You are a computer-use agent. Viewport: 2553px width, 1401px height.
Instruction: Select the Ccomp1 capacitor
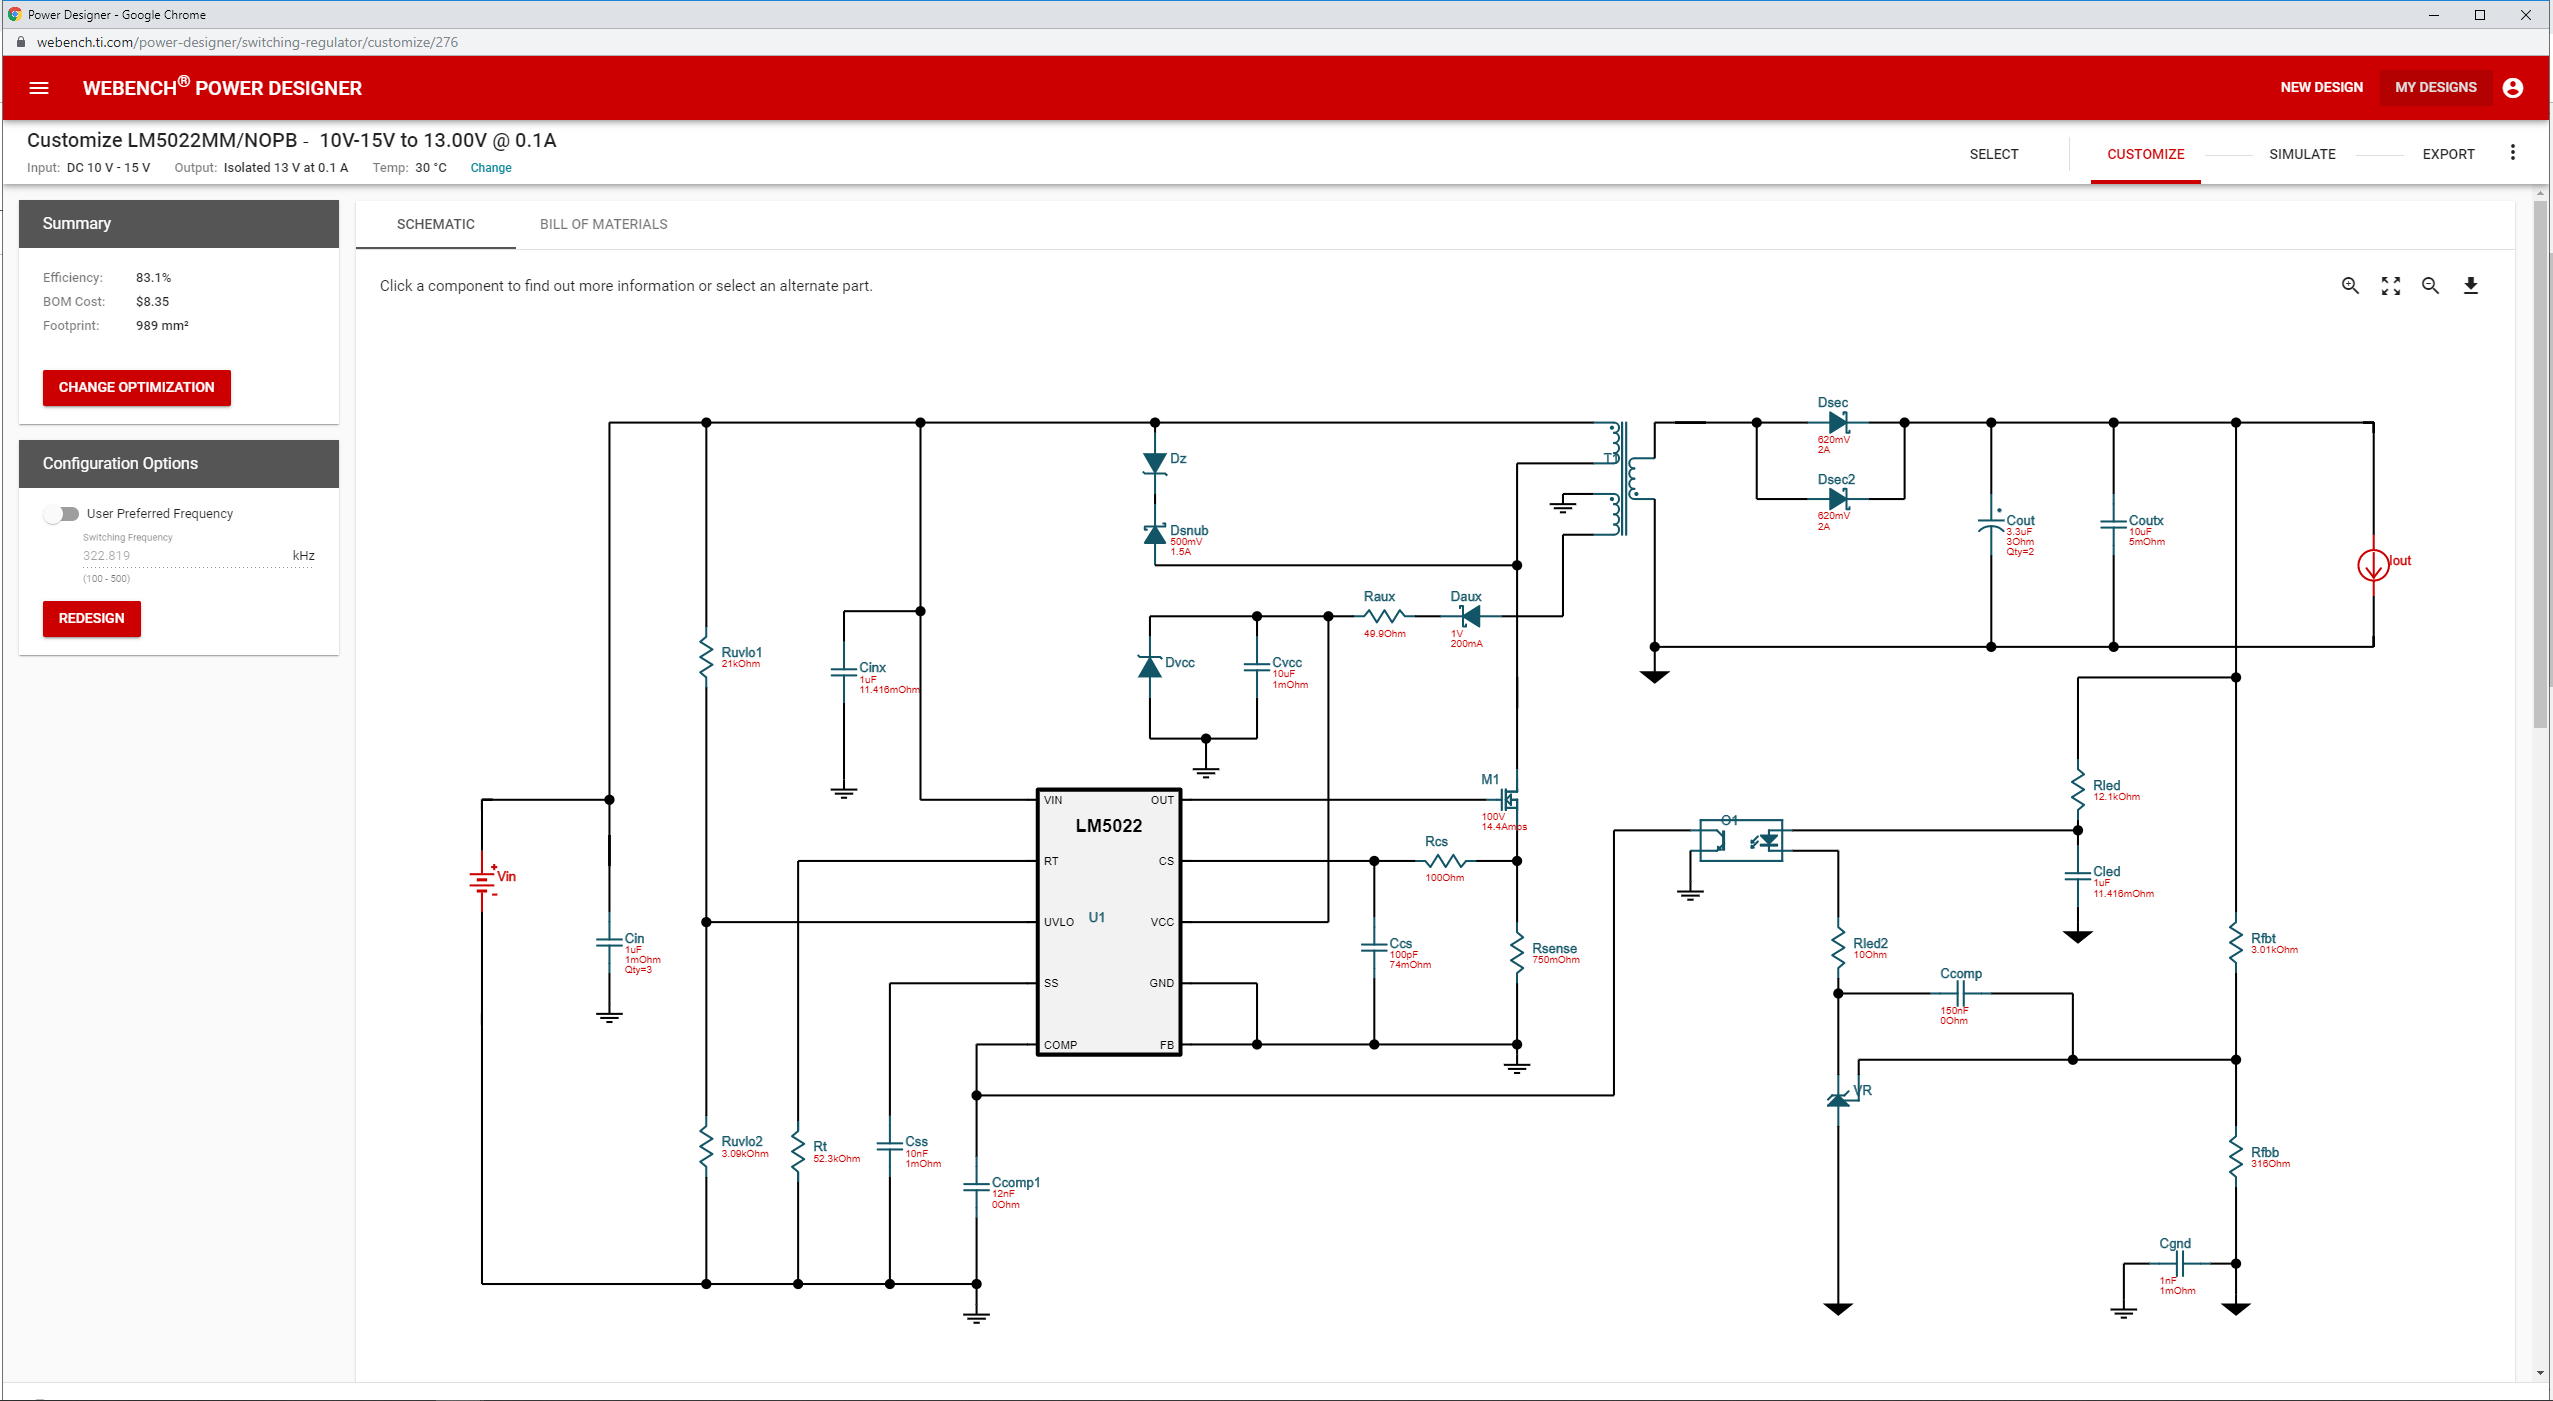[x=976, y=1187]
